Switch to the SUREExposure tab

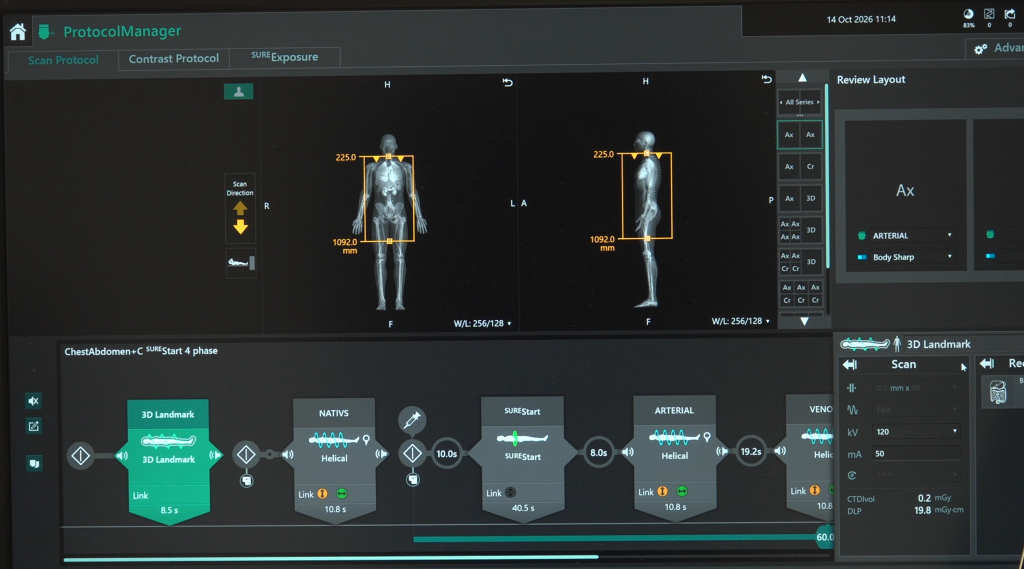pos(285,57)
